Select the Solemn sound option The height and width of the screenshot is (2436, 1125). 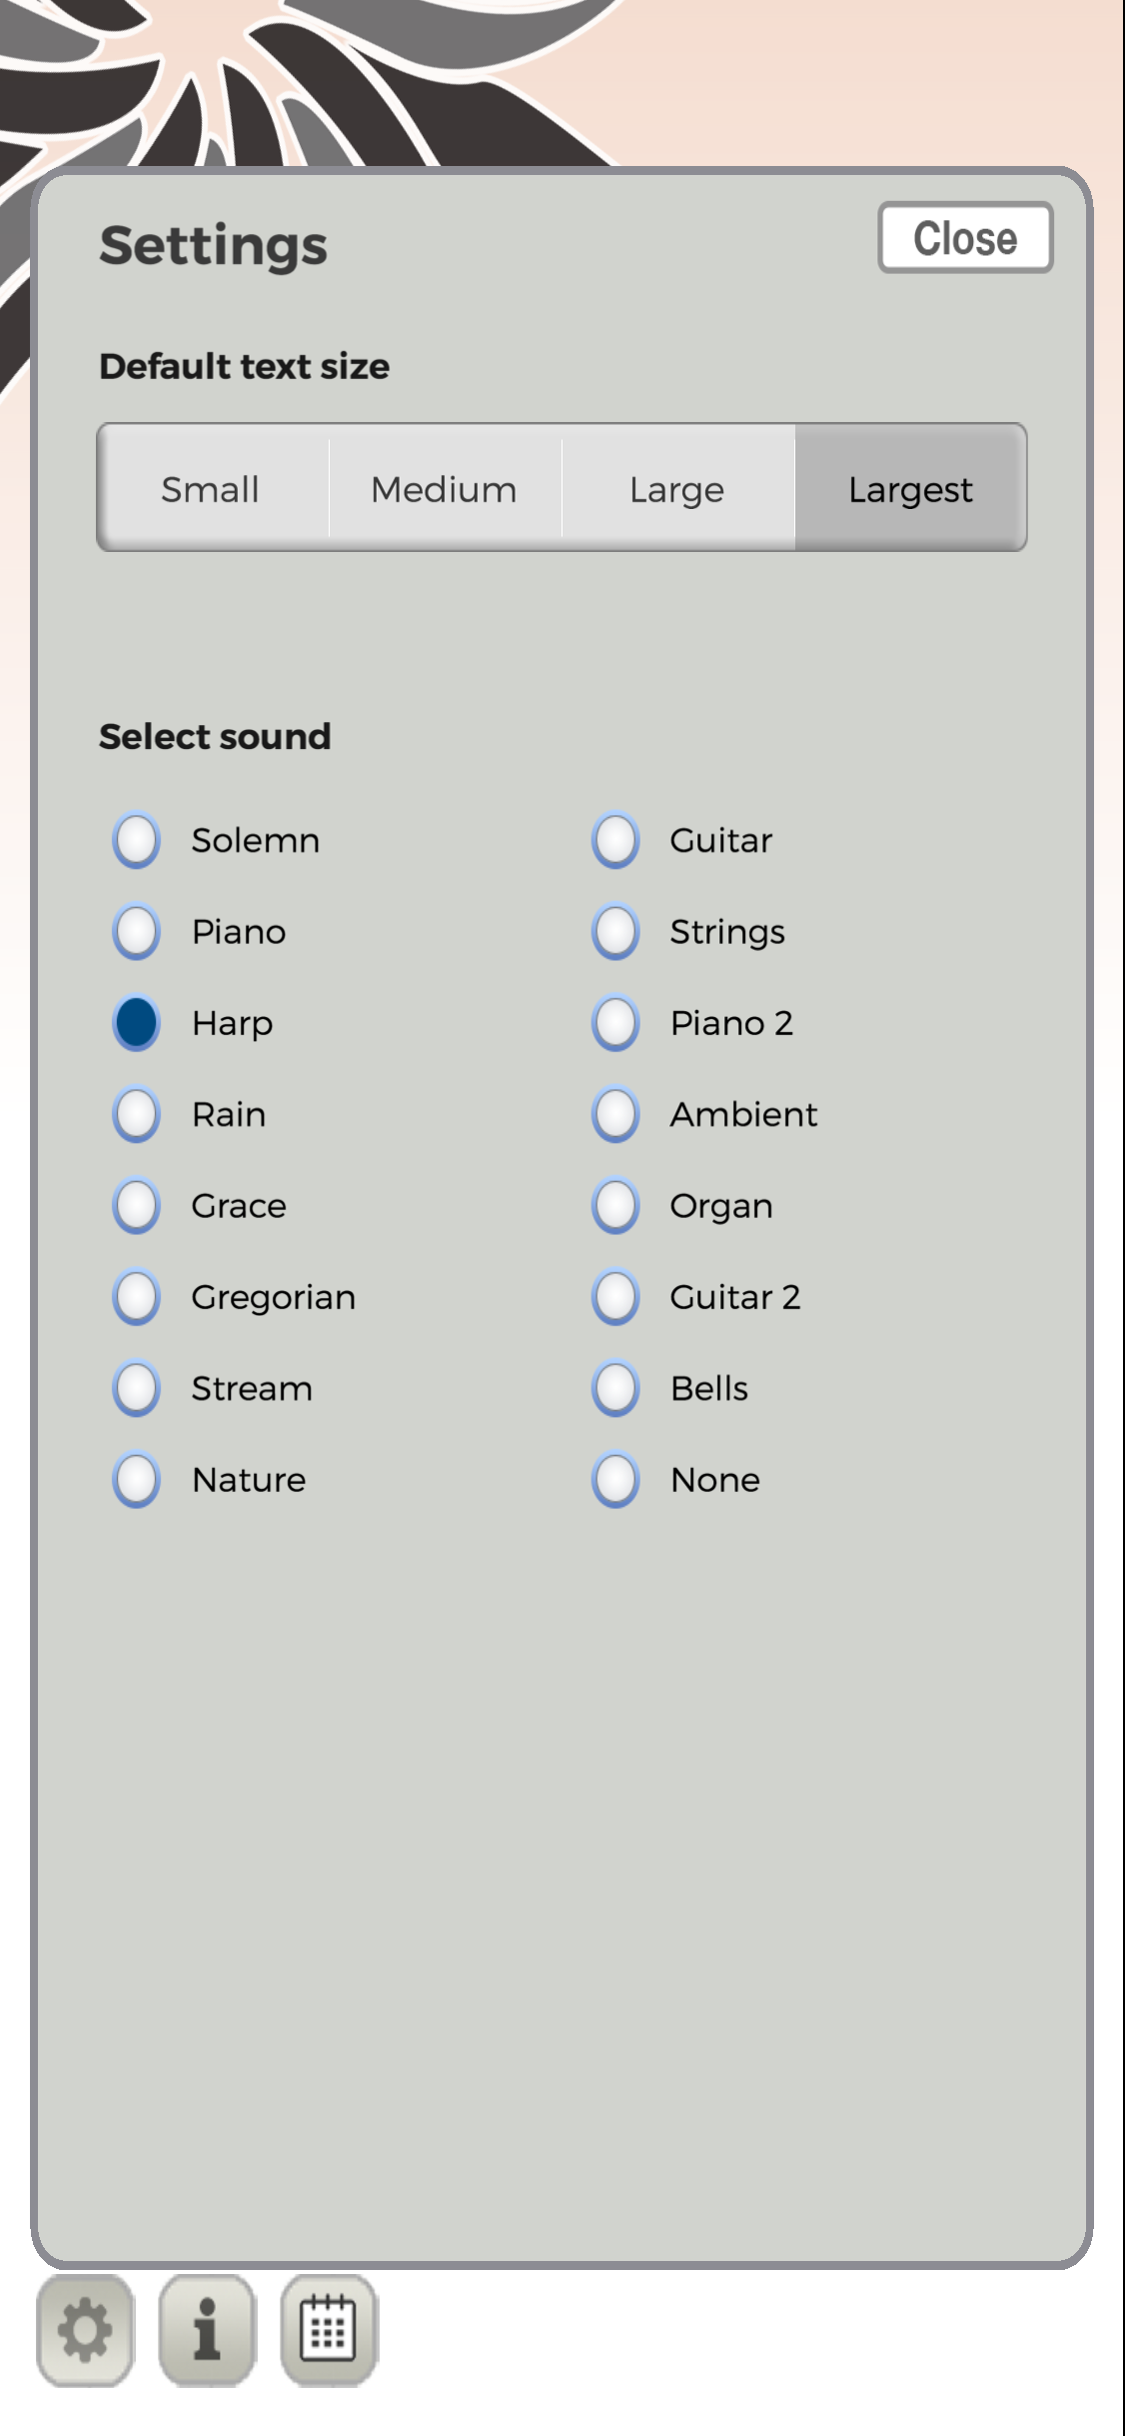(x=136, y=840)
